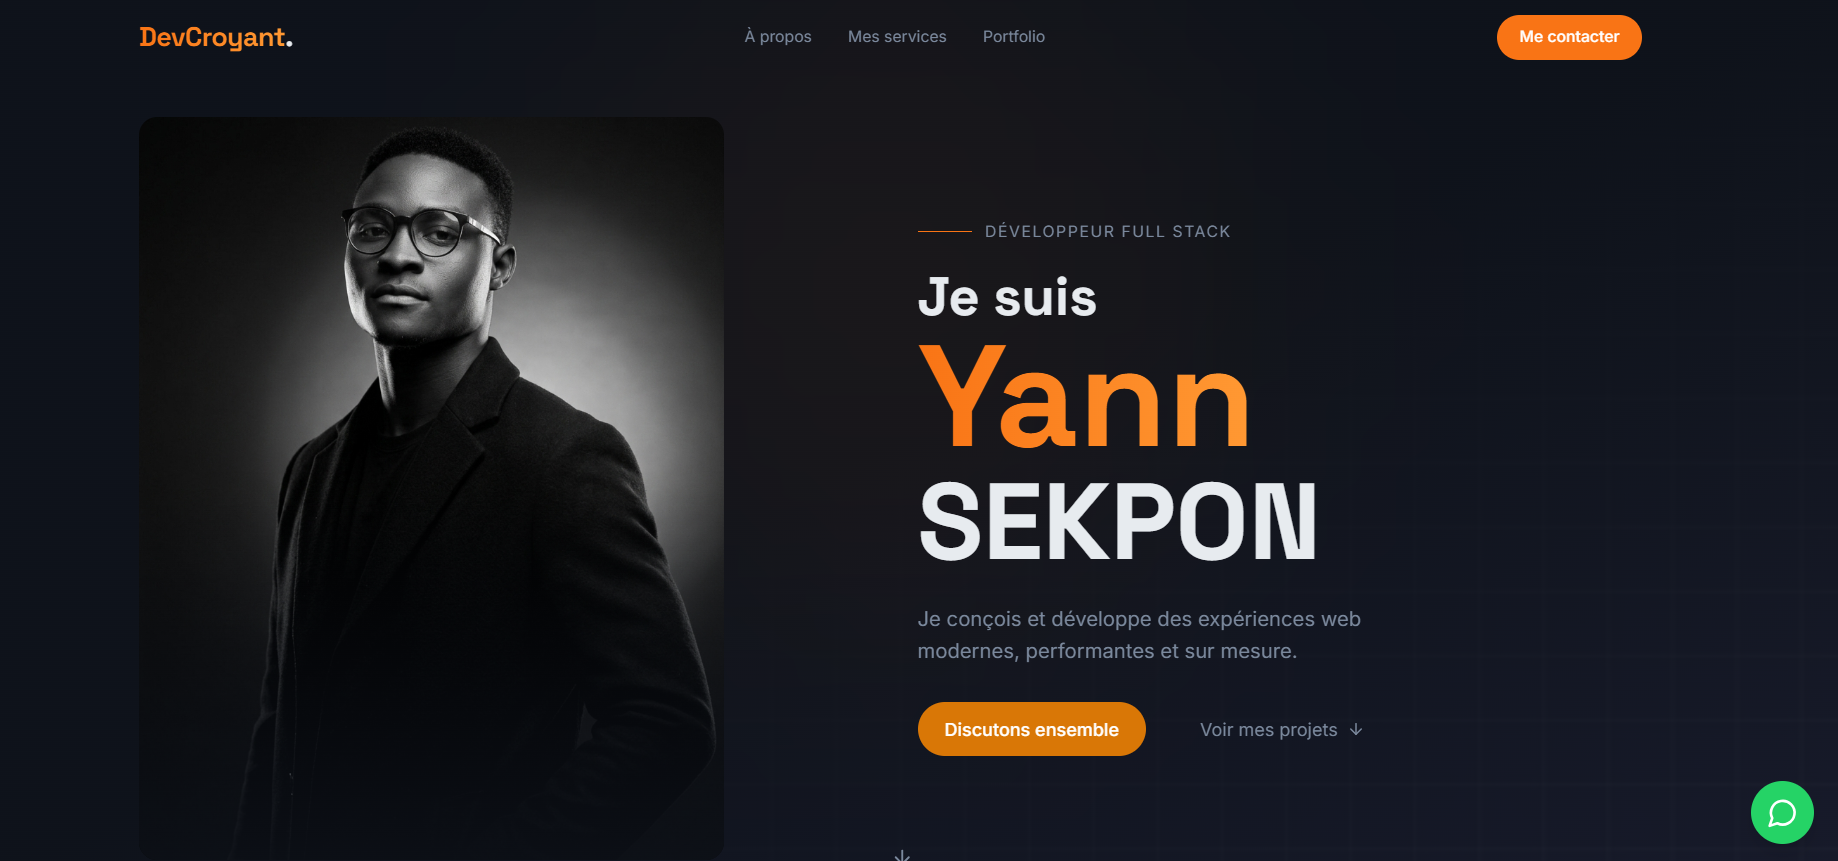This screenshot has width=1838, height=861.
Task: Click the black-and-white portrait photo
Action: pyautogui.click(x=431, y=488)
